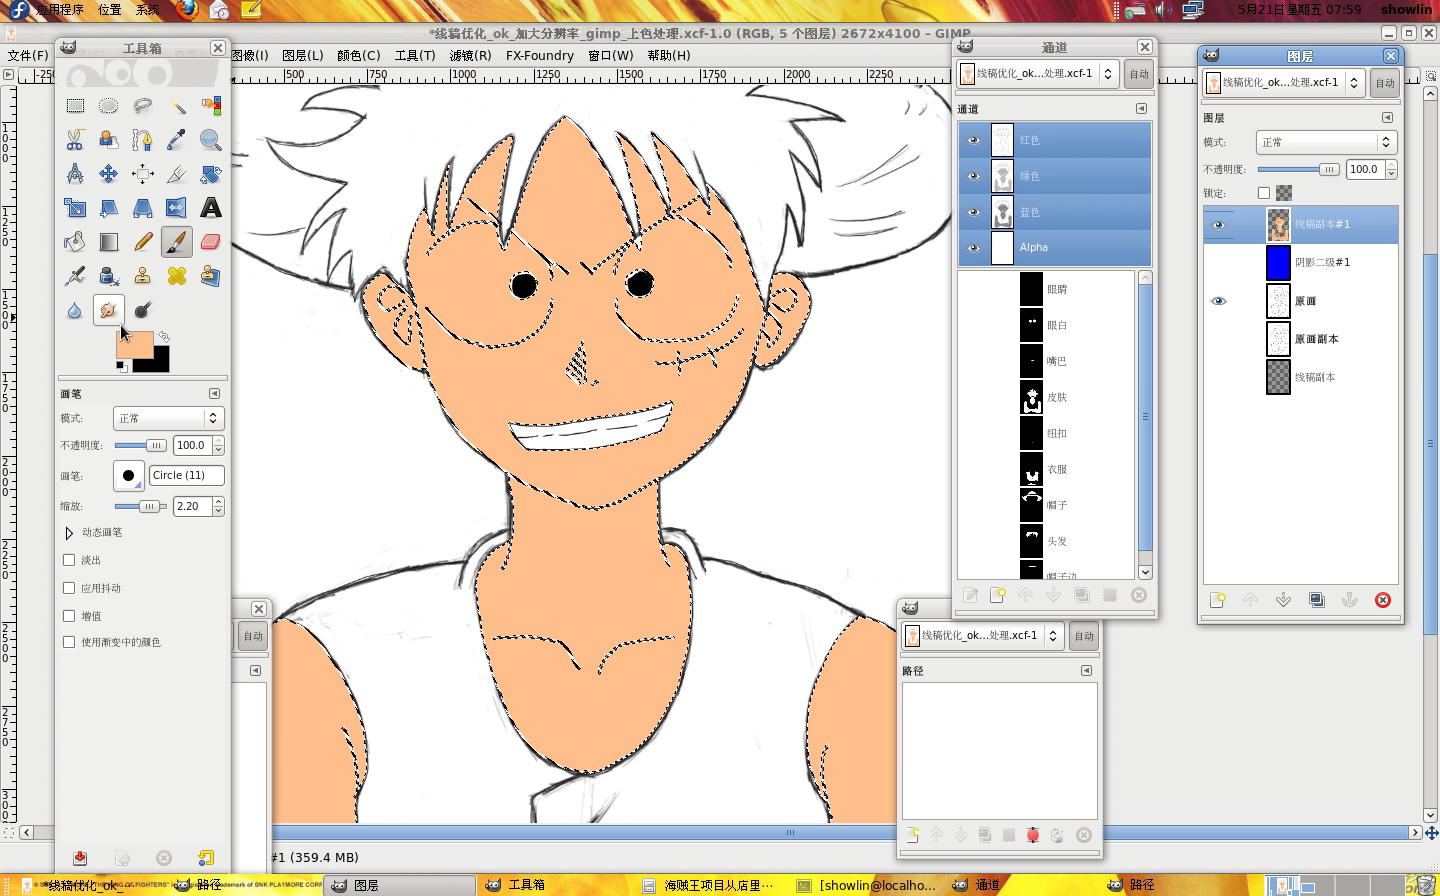Select the Text tool
Viewport: 1440px width, 896px height.
[x=211, y=208]
